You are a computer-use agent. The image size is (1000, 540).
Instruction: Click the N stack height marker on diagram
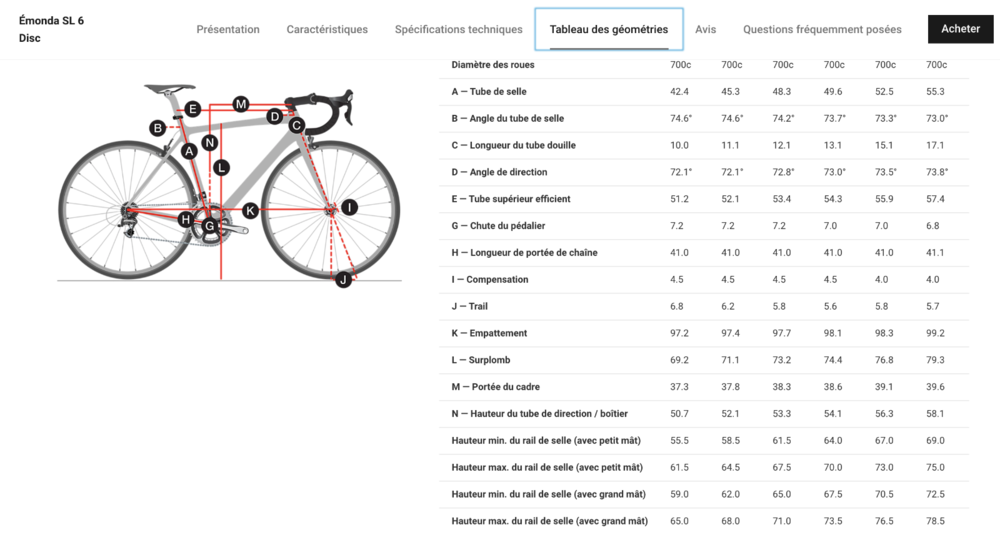point(209,142)
